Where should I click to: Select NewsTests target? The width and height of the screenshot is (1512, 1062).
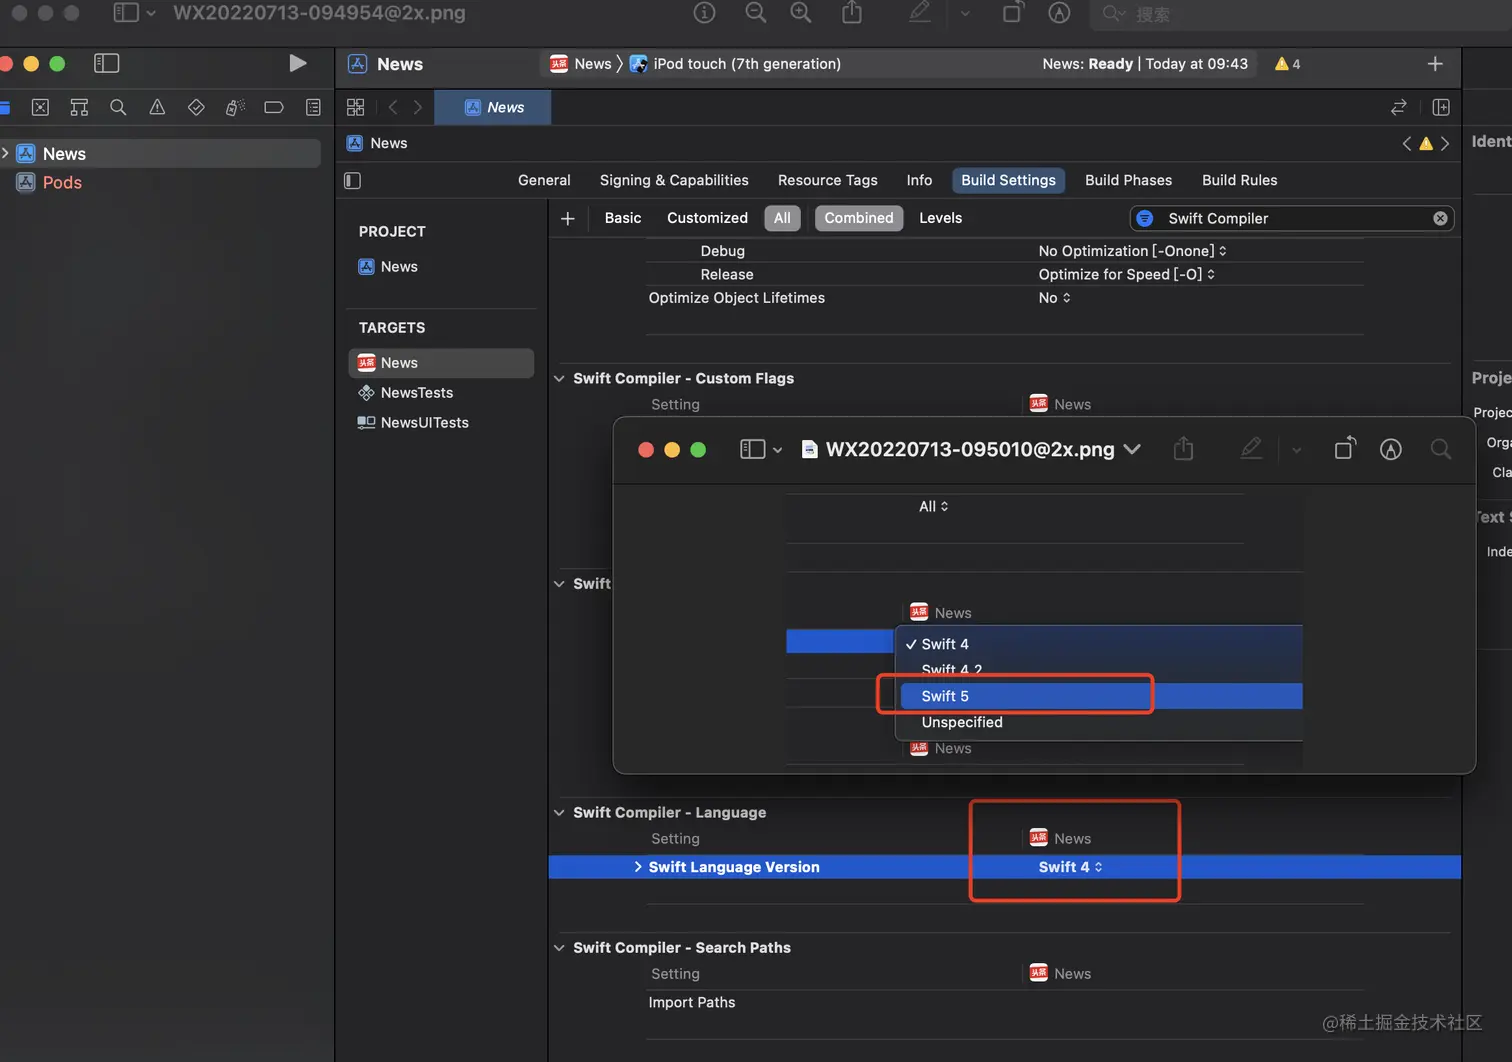(417, 393)
